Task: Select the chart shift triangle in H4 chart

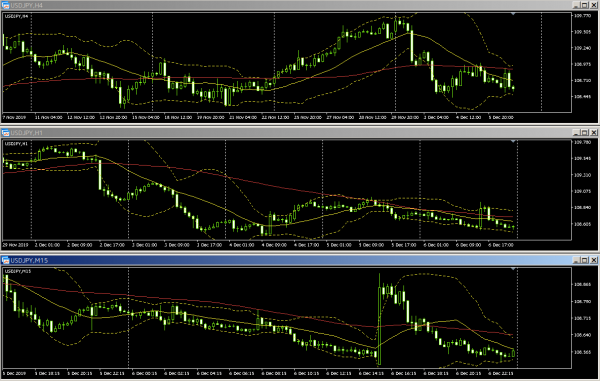Action: click(x=513, y=14)
